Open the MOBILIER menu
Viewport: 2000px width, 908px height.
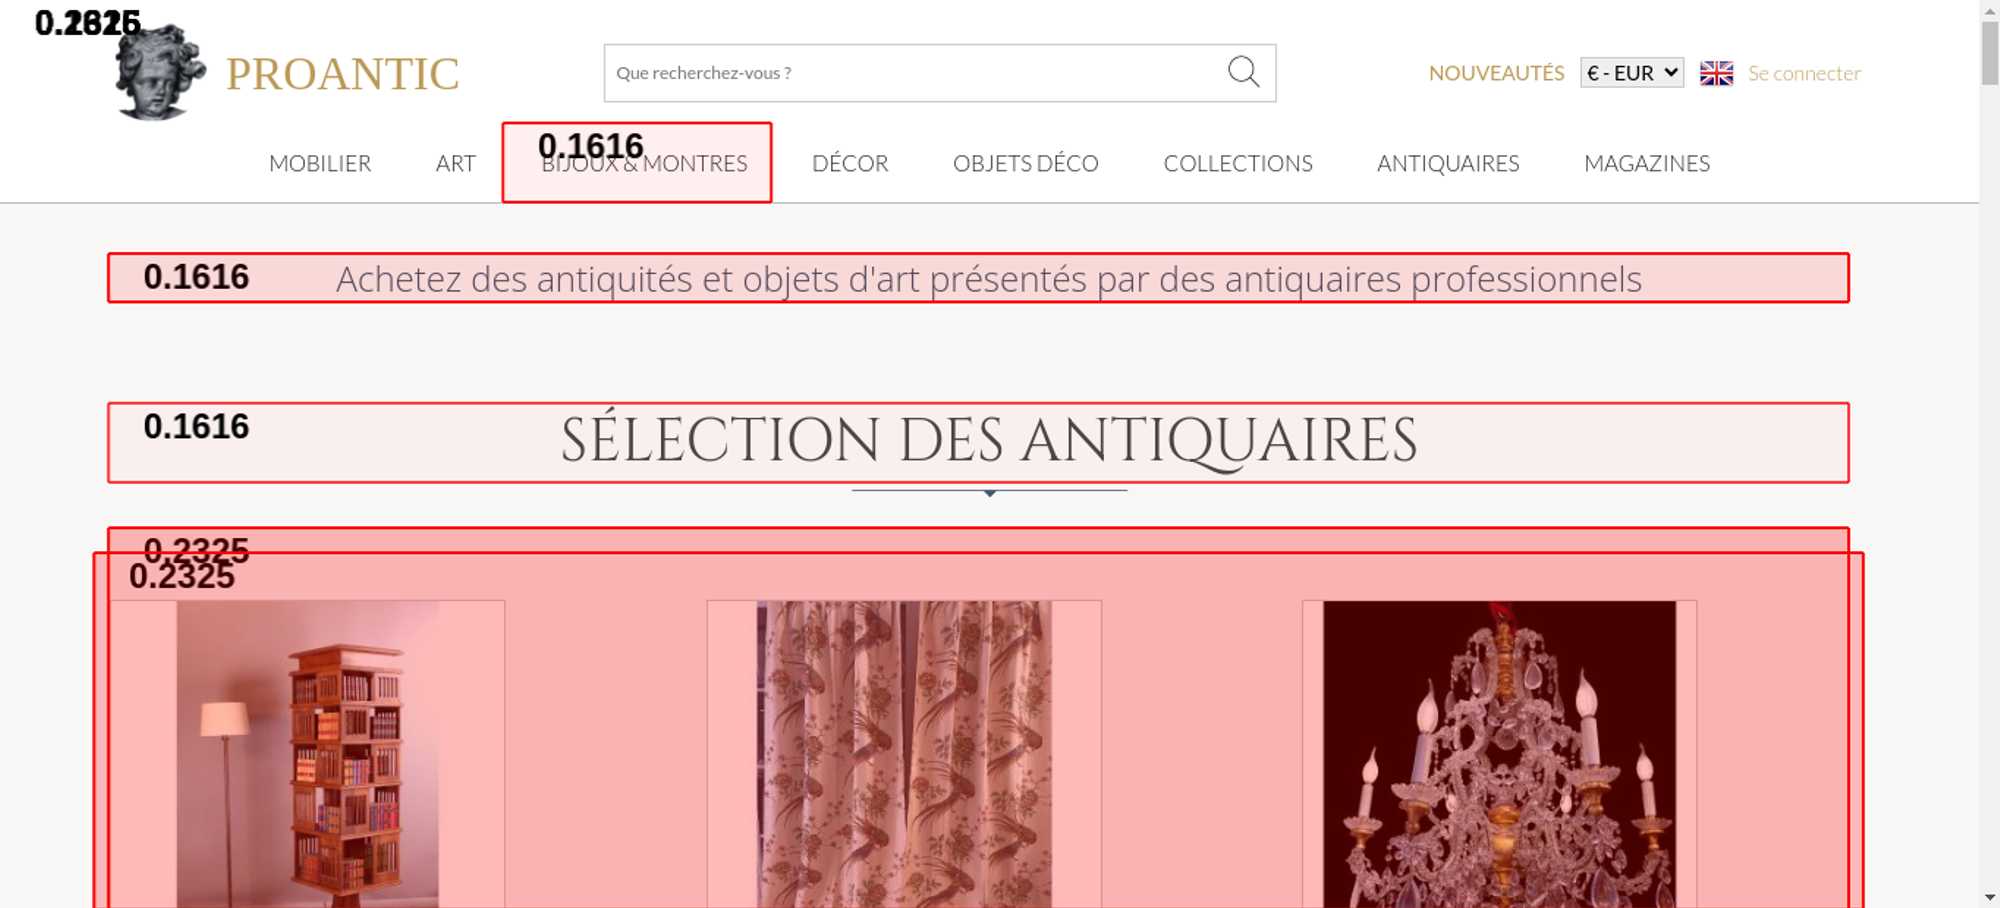(320, 163)
